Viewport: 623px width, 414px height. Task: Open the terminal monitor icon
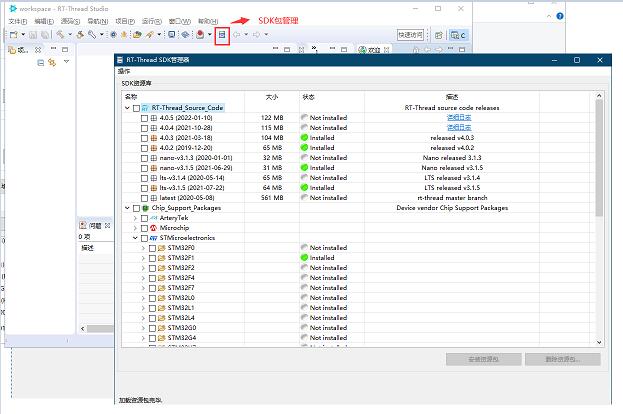172,35
